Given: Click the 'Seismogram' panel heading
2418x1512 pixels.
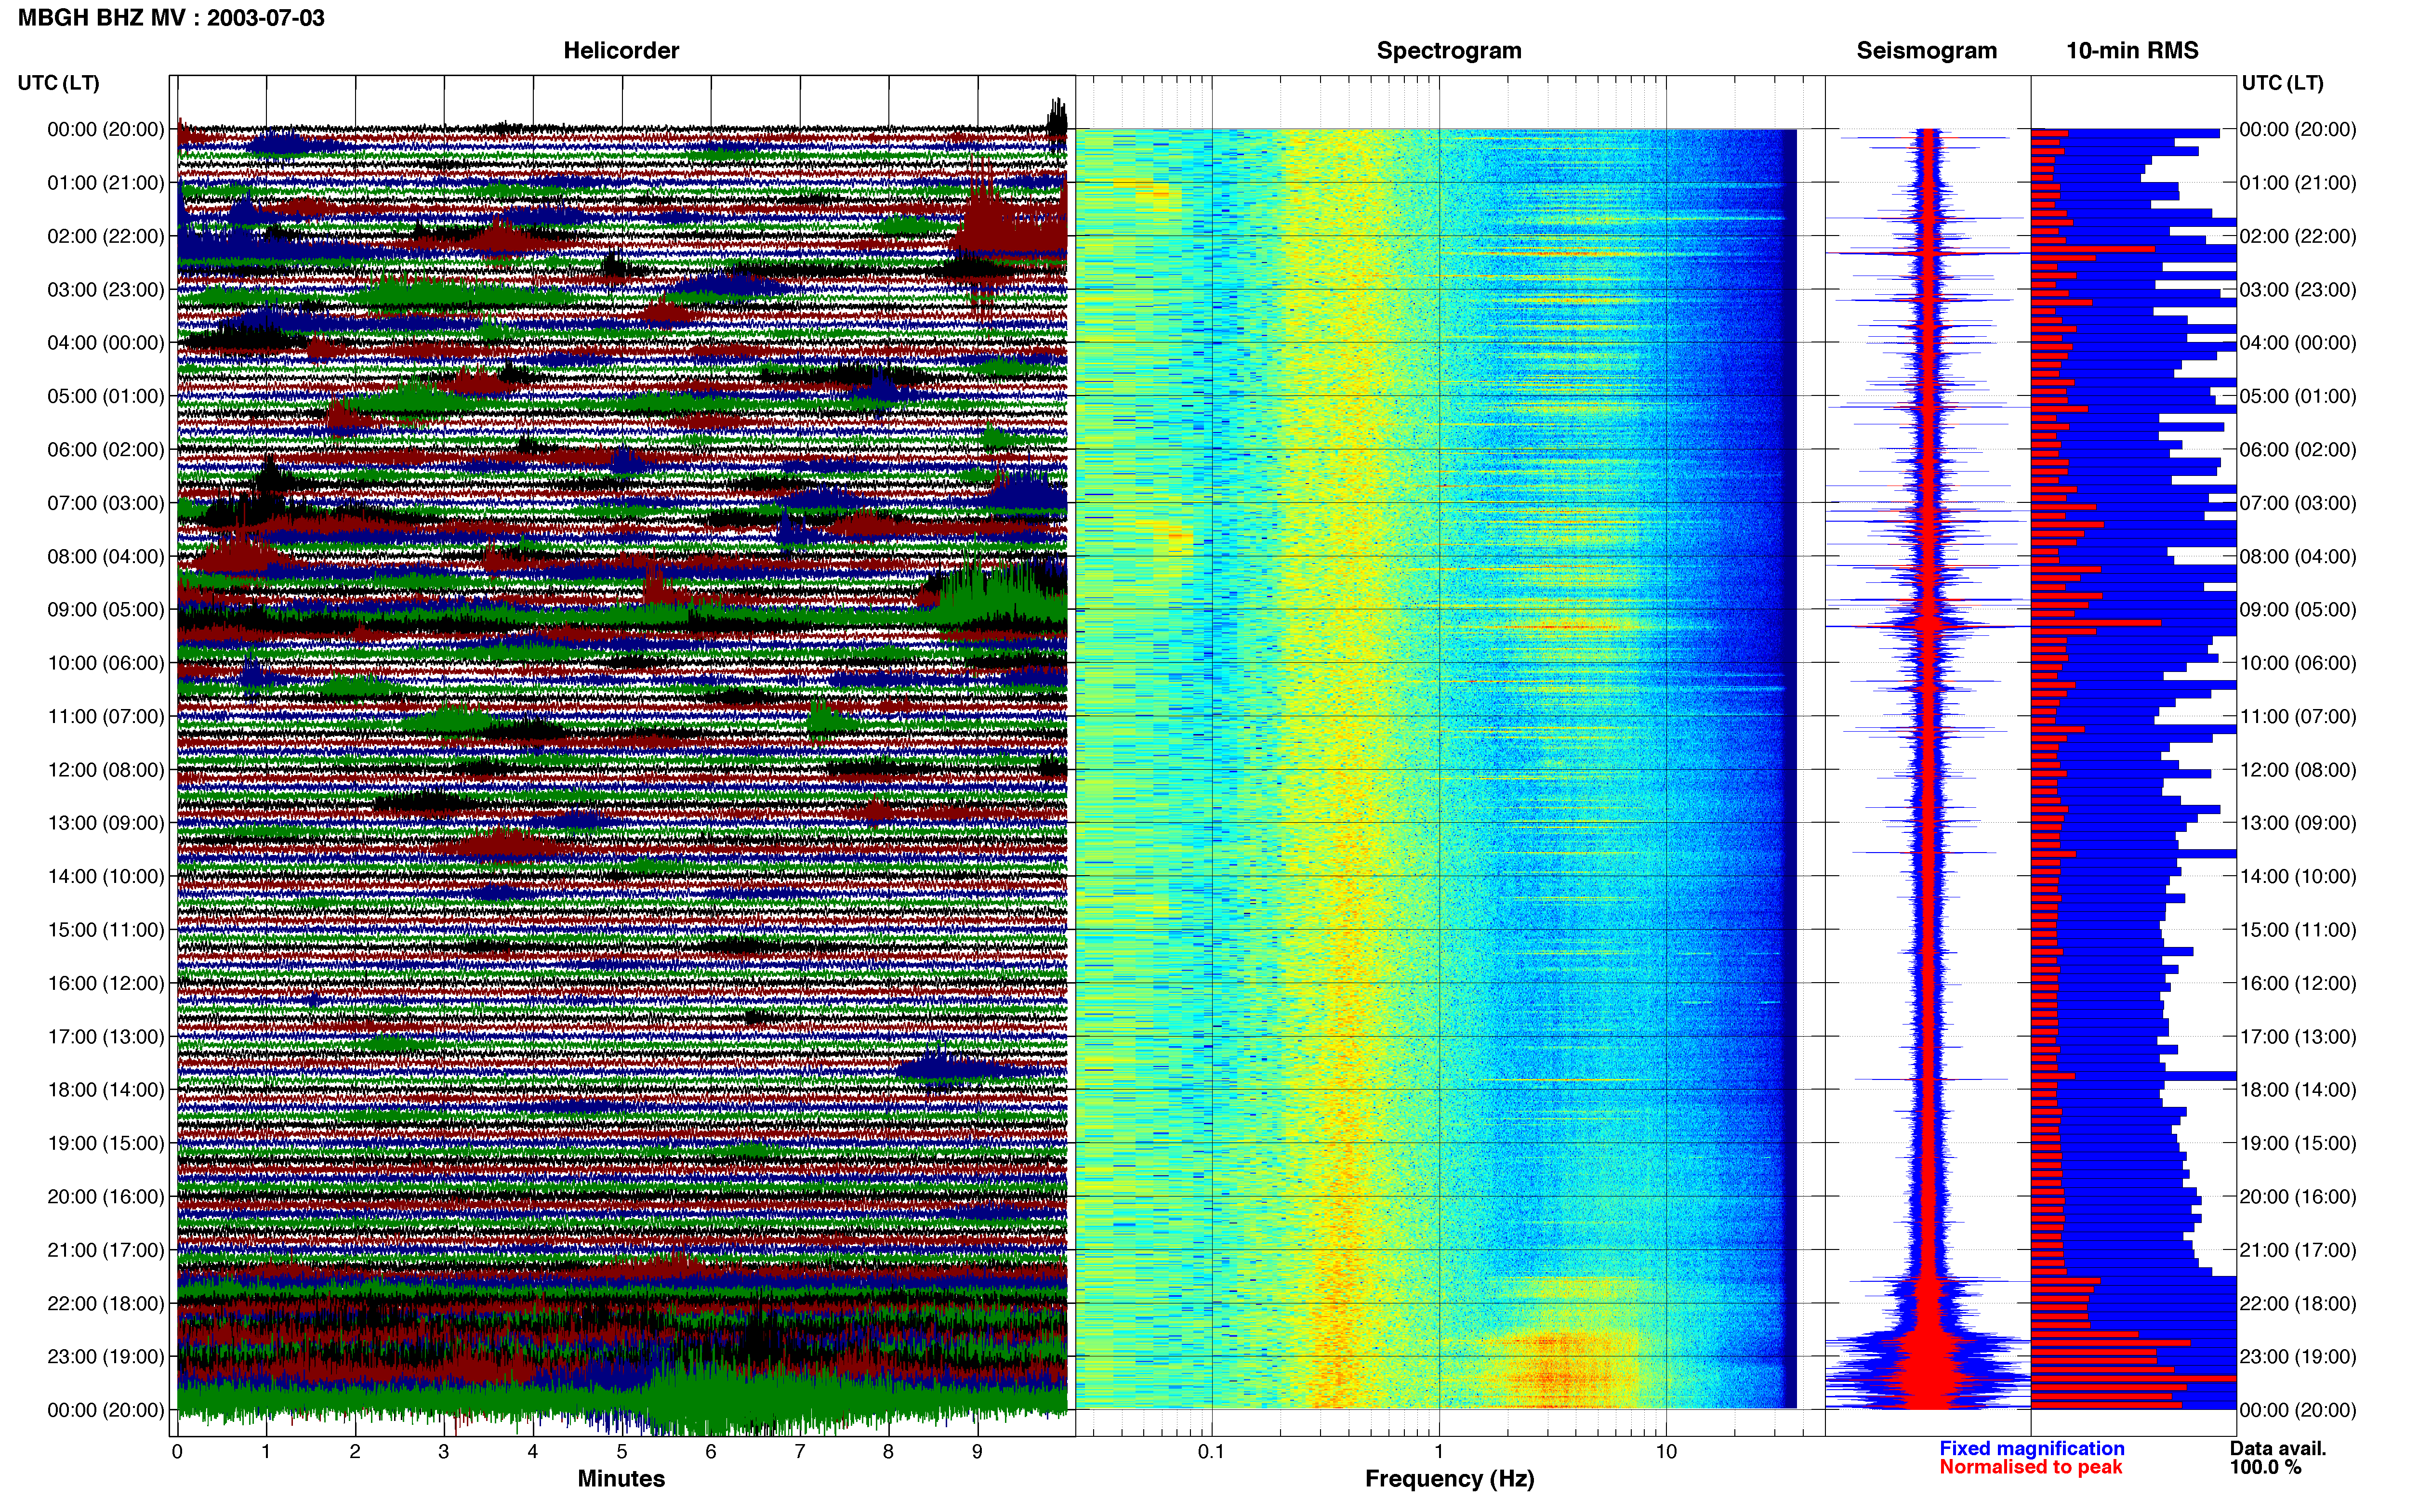Looking at the screenshot, I should click(x=1926, y=51).
